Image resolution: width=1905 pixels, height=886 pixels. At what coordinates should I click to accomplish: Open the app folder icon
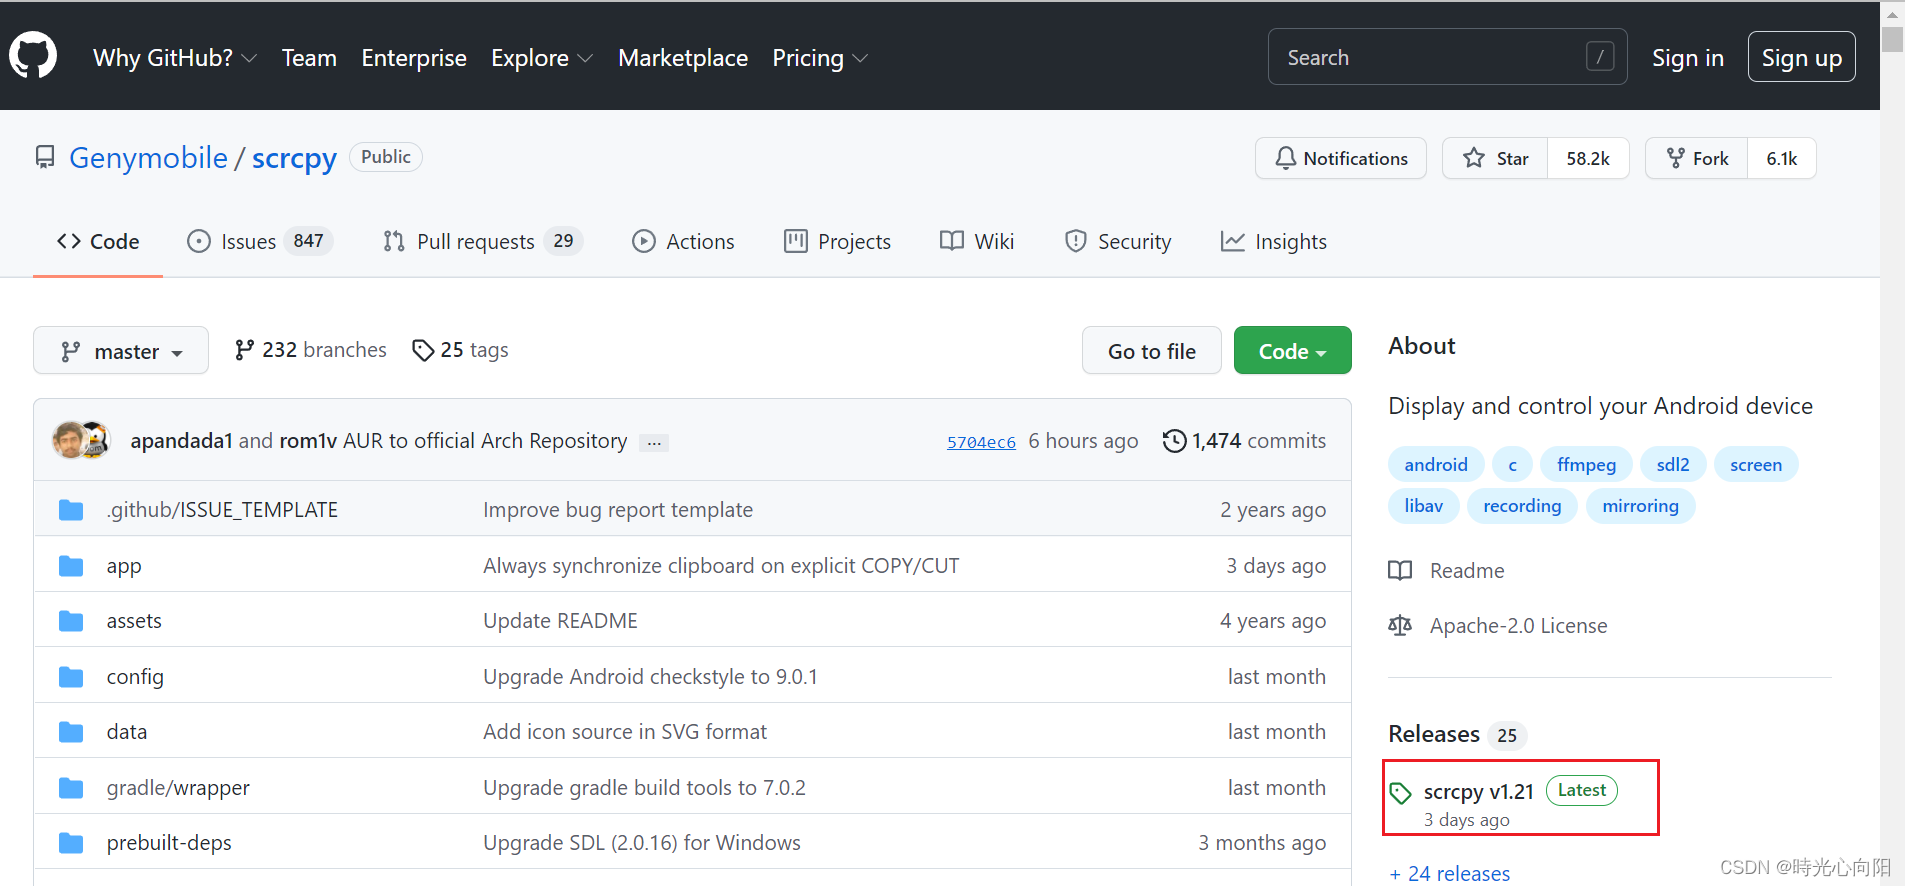tap(71, 566)
